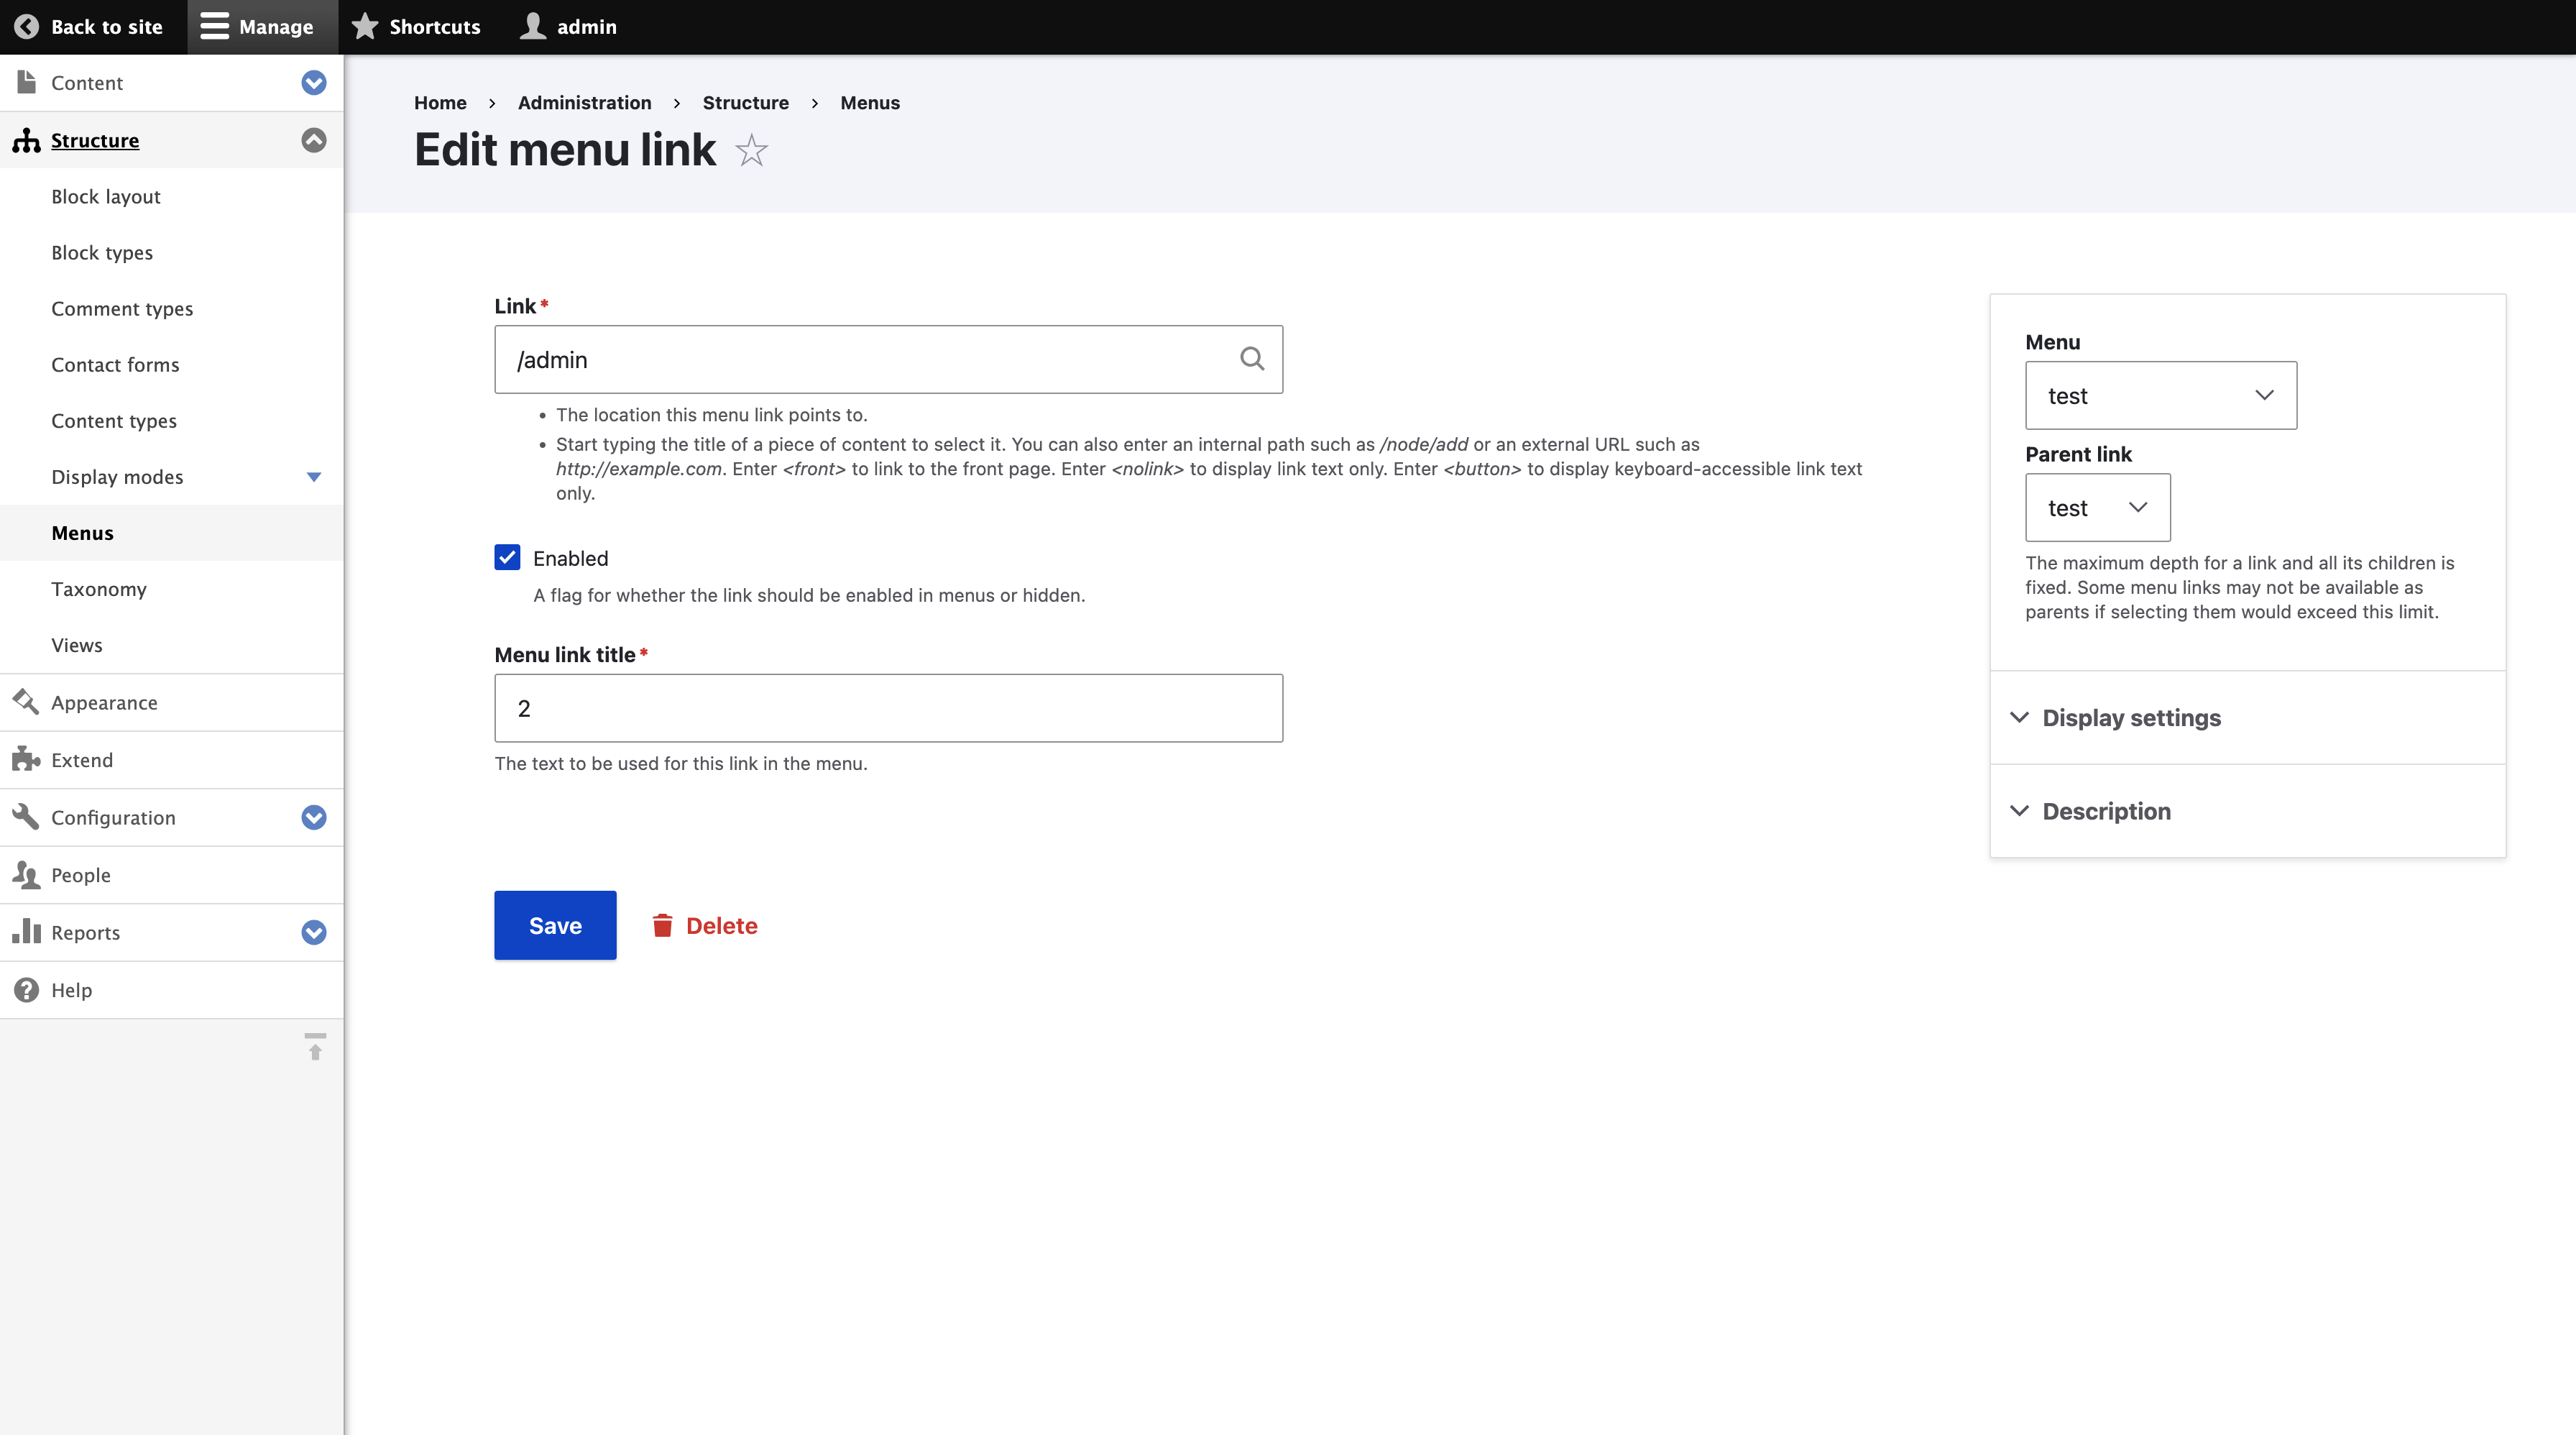Viewport: 2576px width, 1435px height.
Task: Select Taxonomy in the Structure menu
Action: (x=99, y=589)
